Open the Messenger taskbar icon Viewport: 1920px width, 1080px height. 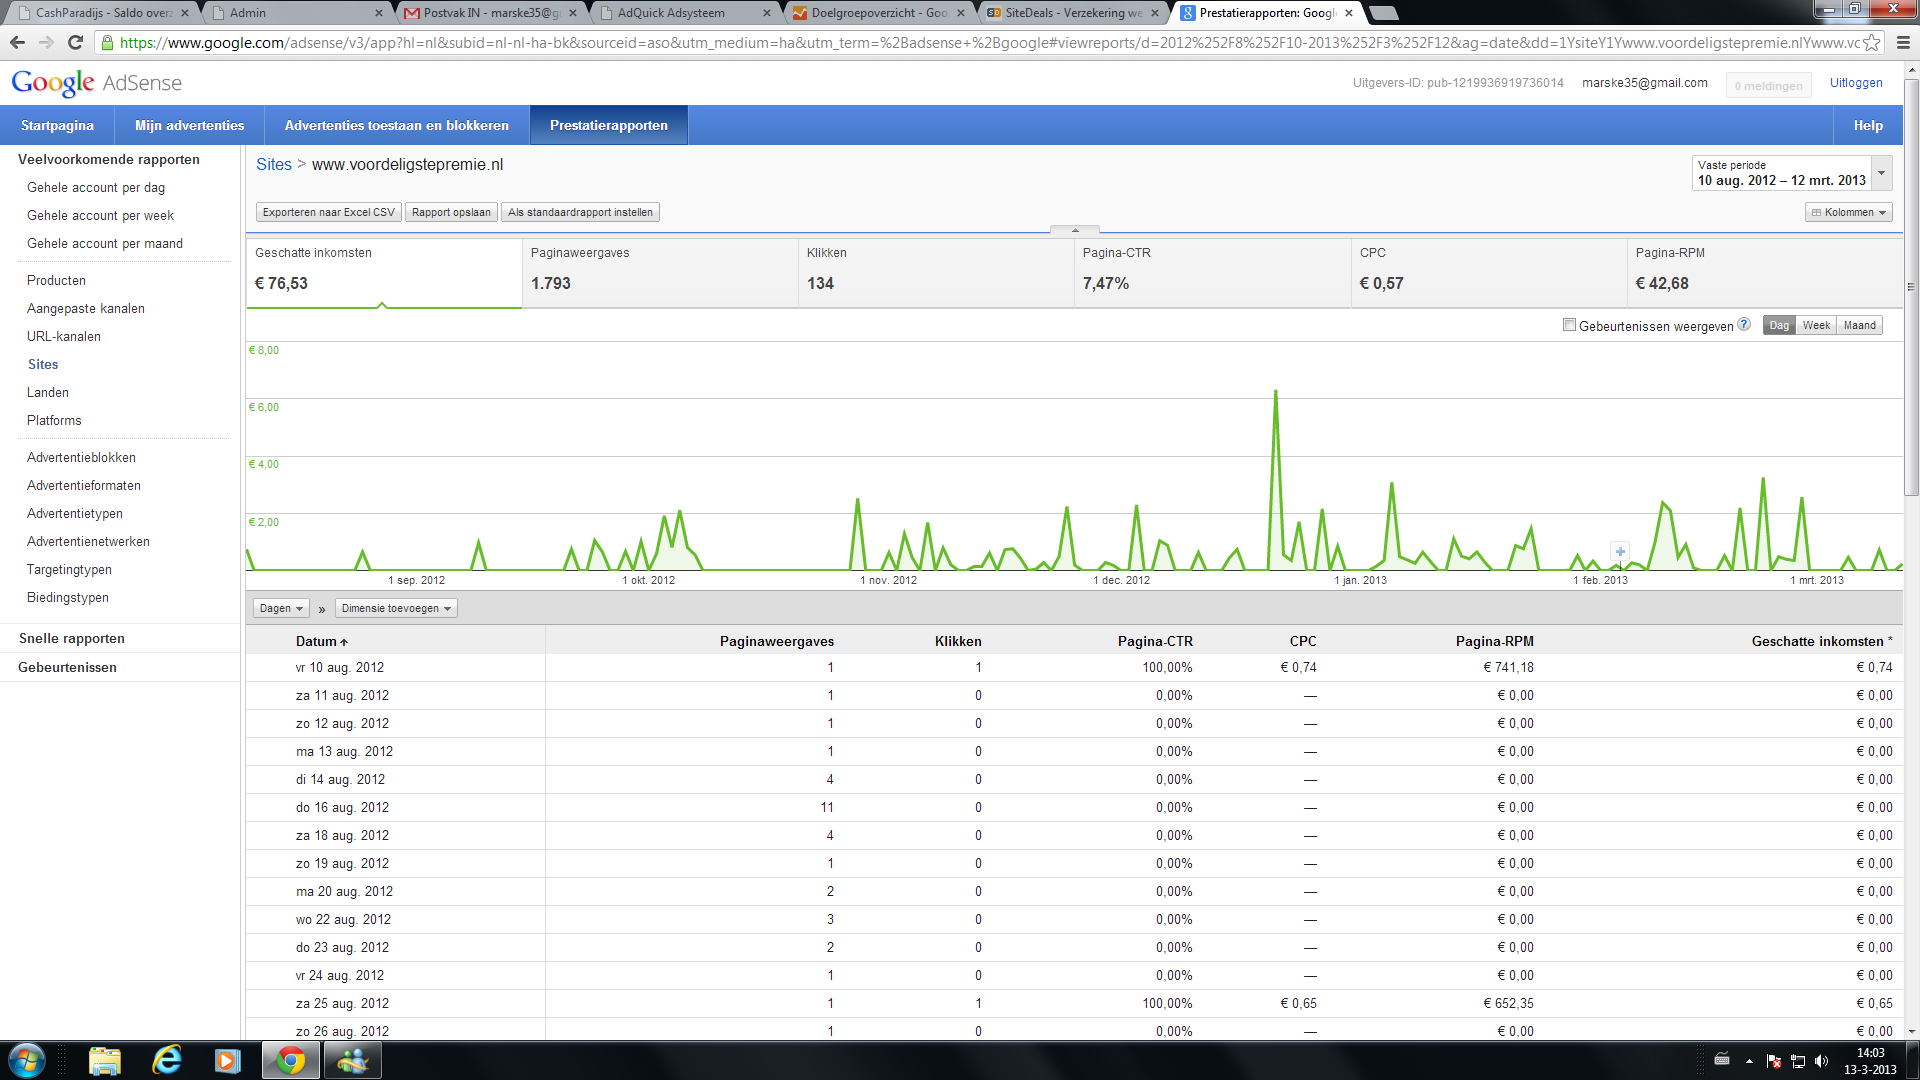tap(352, 1060)
